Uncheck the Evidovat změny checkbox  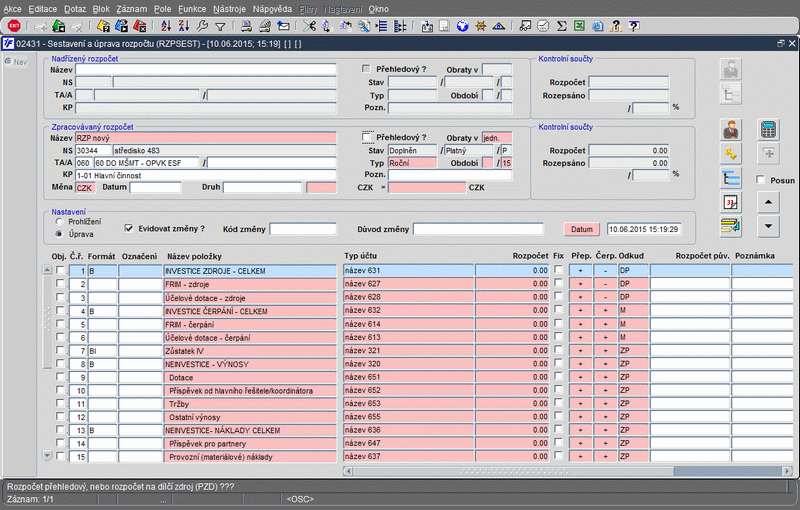click(128, 228)
